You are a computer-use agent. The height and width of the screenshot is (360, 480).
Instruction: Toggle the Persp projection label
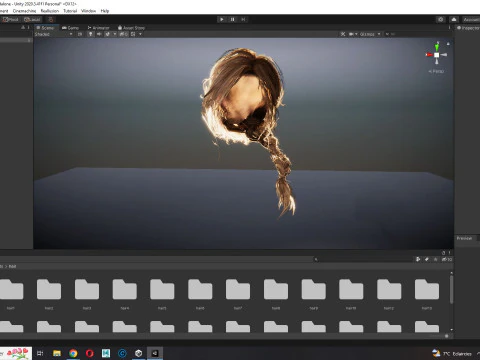(436, 71)
